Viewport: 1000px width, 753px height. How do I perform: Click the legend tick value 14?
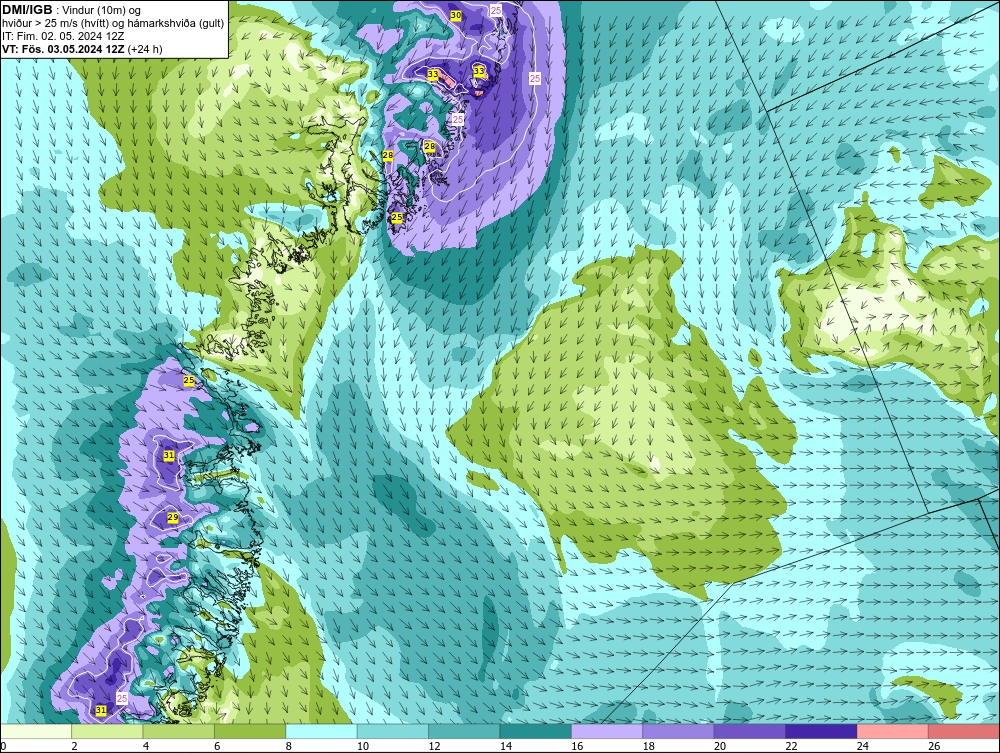(x=506, y=746)
